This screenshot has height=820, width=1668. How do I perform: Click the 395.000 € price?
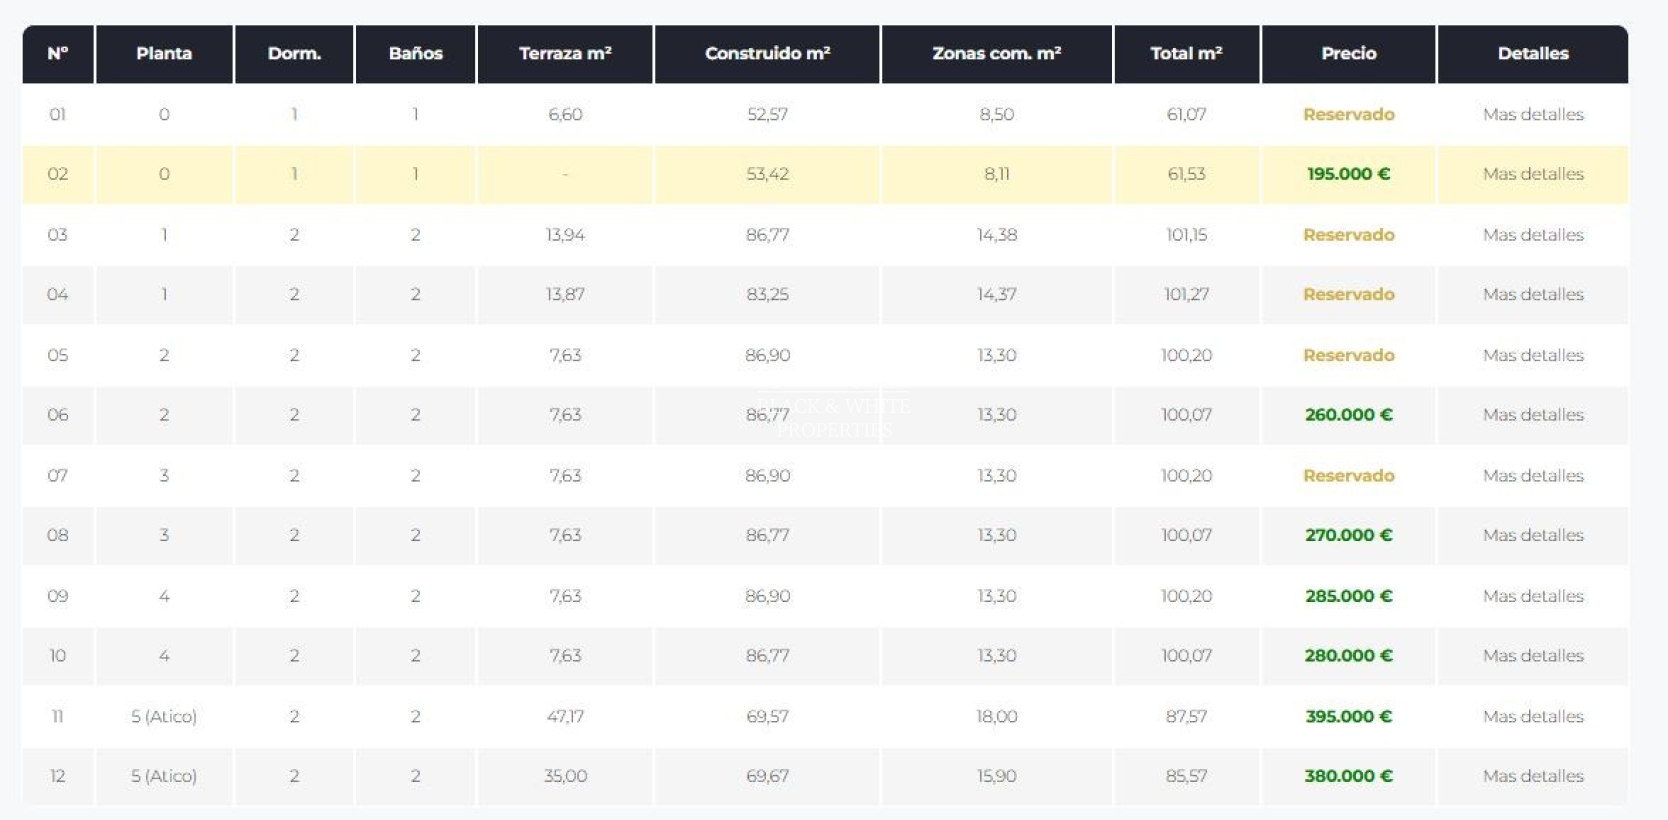[x=1348, y=716]
